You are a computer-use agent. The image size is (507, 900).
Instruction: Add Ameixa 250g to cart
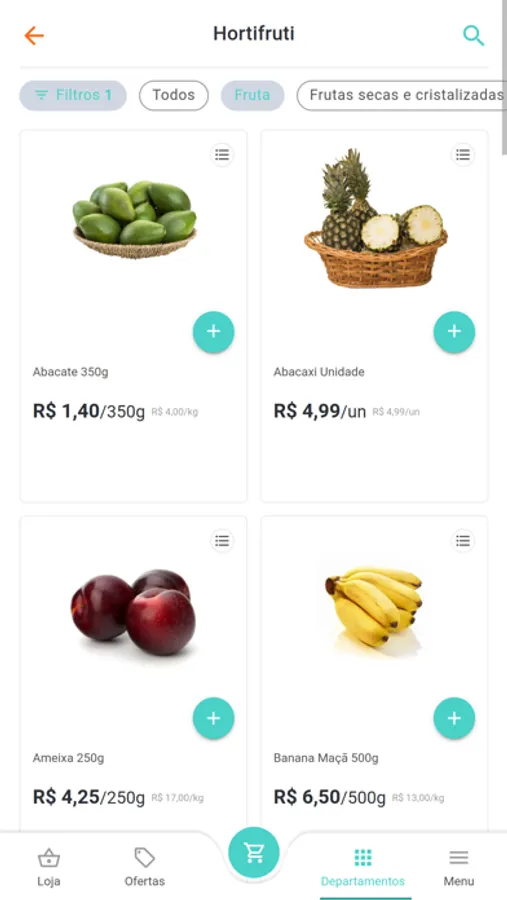214,718
